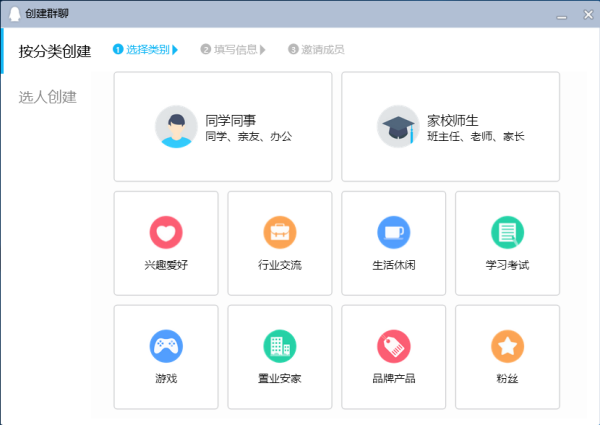Click the 班主任、老师、家长 description text
The width and height of the screenshot is (600, 425).
475,136
